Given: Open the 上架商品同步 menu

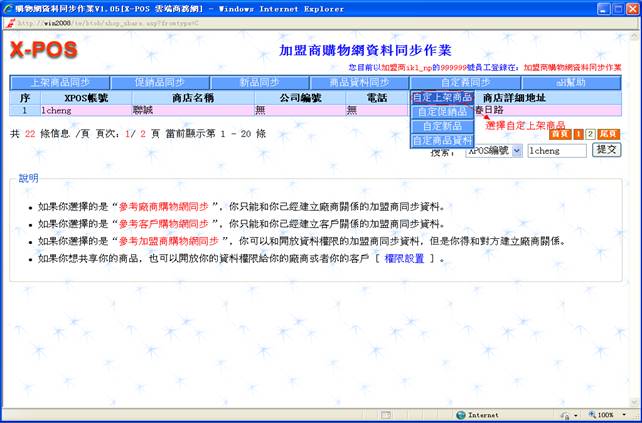Looking at the screenshot, I should tap(59, 82).
